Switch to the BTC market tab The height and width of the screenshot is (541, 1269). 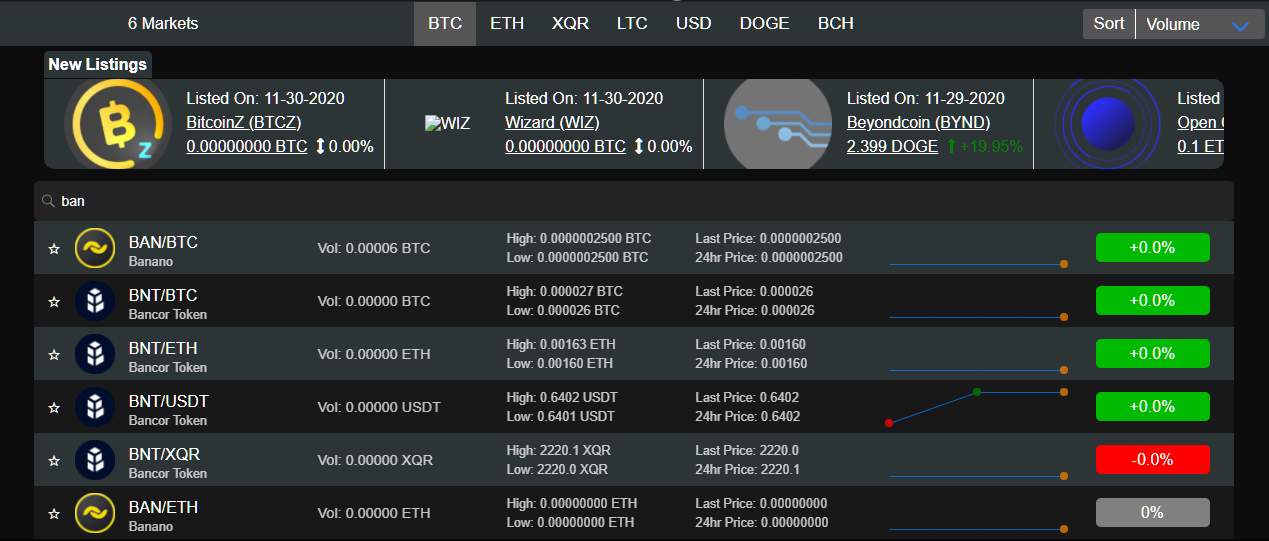445,23
